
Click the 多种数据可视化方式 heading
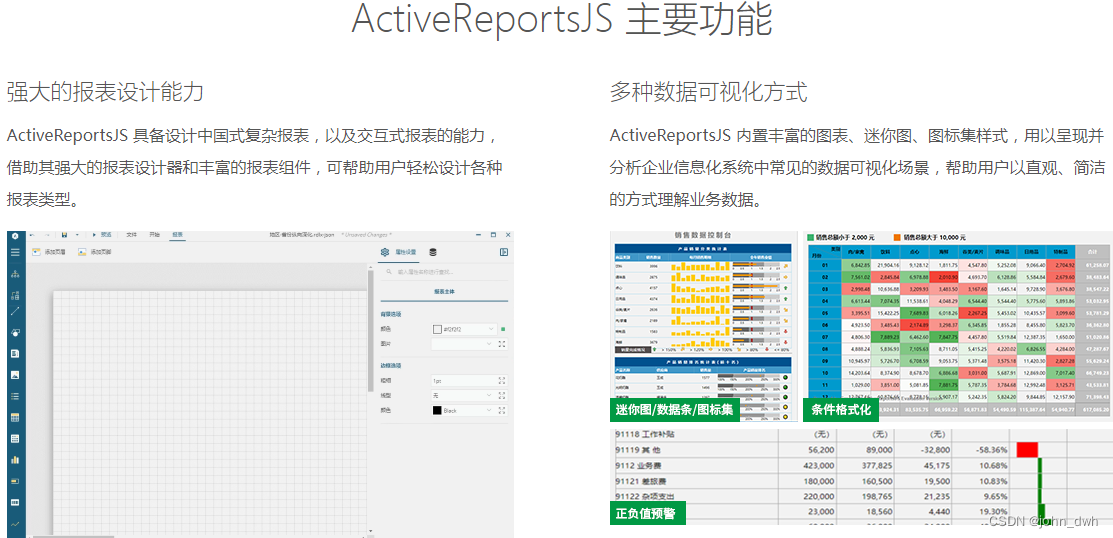[x=708, y=92]
